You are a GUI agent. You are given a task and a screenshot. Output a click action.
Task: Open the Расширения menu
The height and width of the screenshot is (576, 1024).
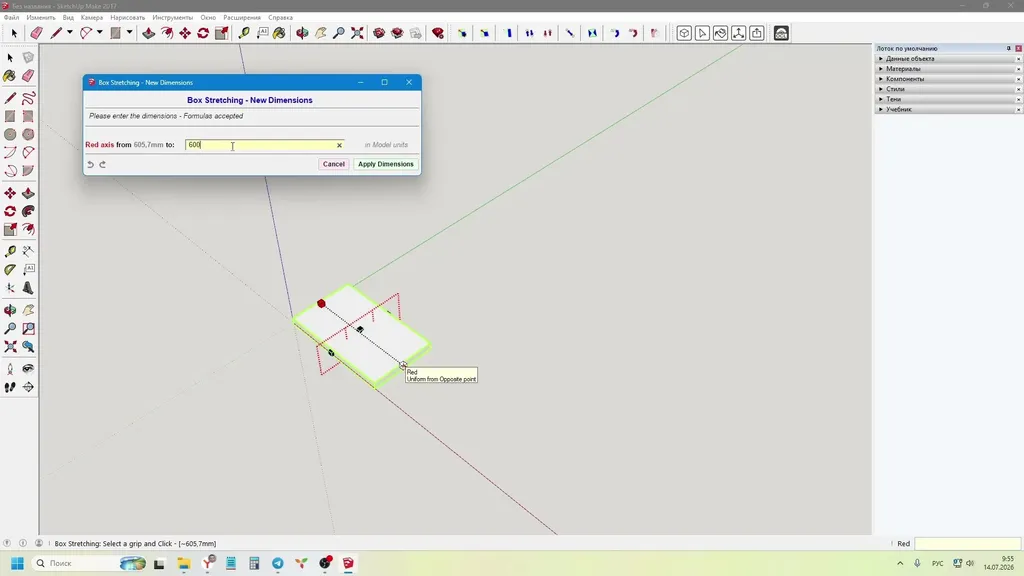pyautogui.click(x=242, y=18)
